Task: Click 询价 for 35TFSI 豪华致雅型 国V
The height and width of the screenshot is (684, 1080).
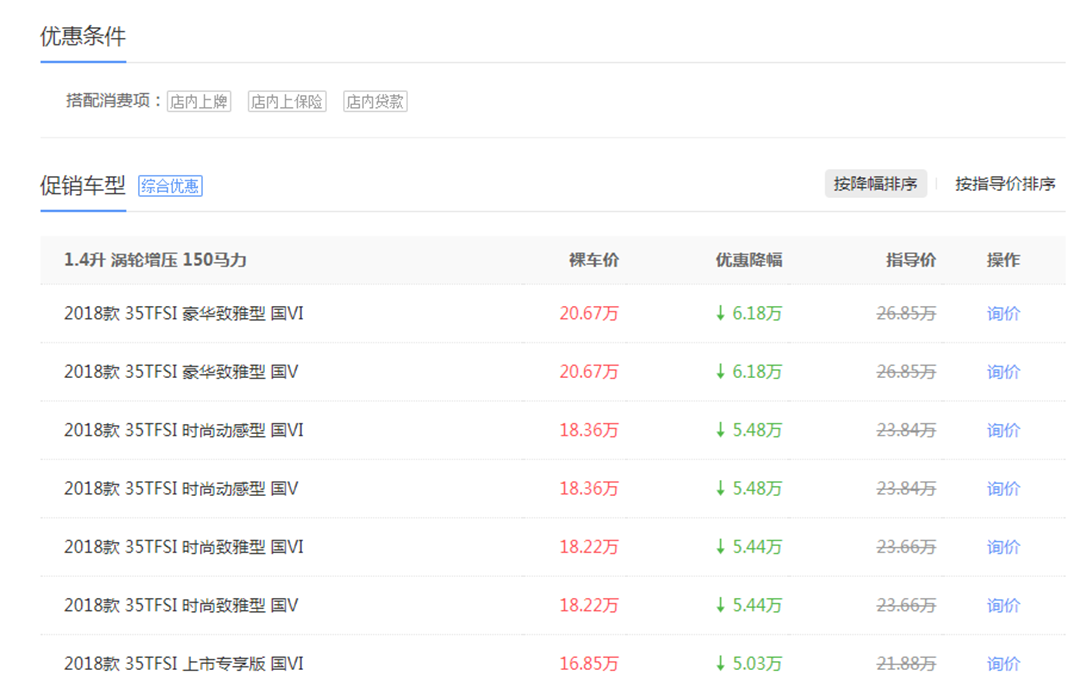Action: (x=1003, y=372)
